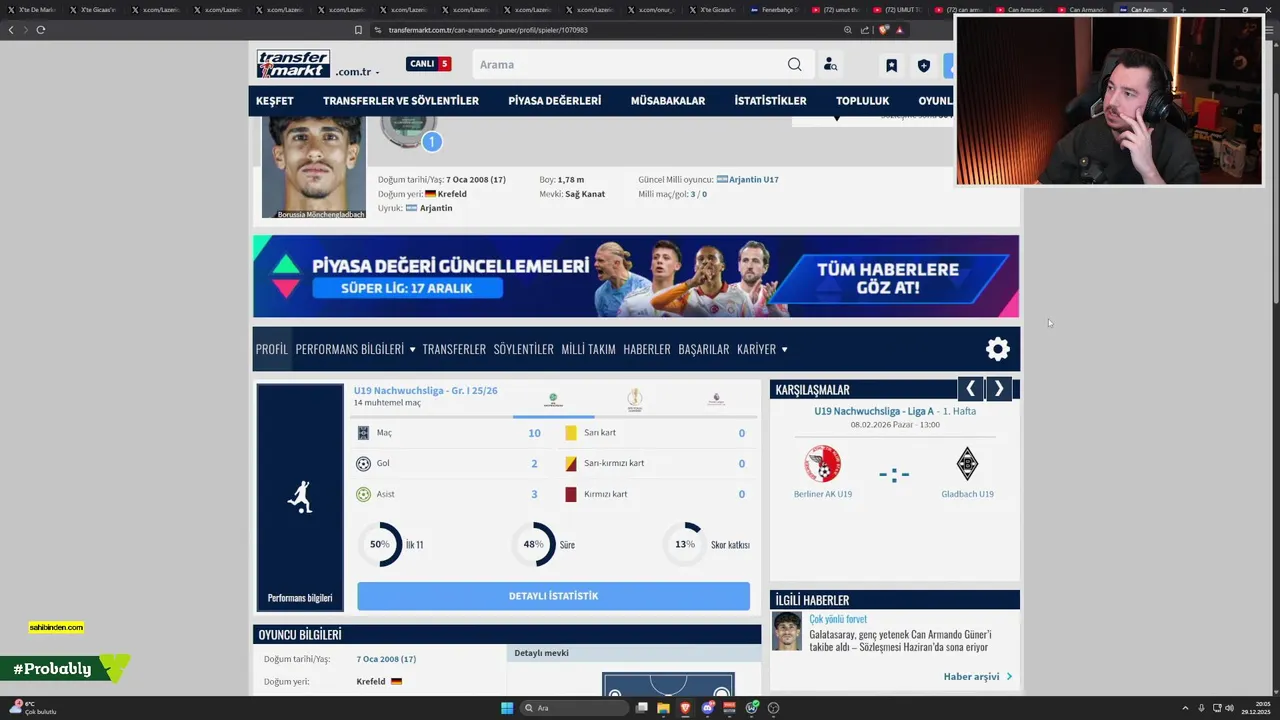Screen dimensions: 1280x720
Task: Click the Asist icon
Action: tap(363, 494)
